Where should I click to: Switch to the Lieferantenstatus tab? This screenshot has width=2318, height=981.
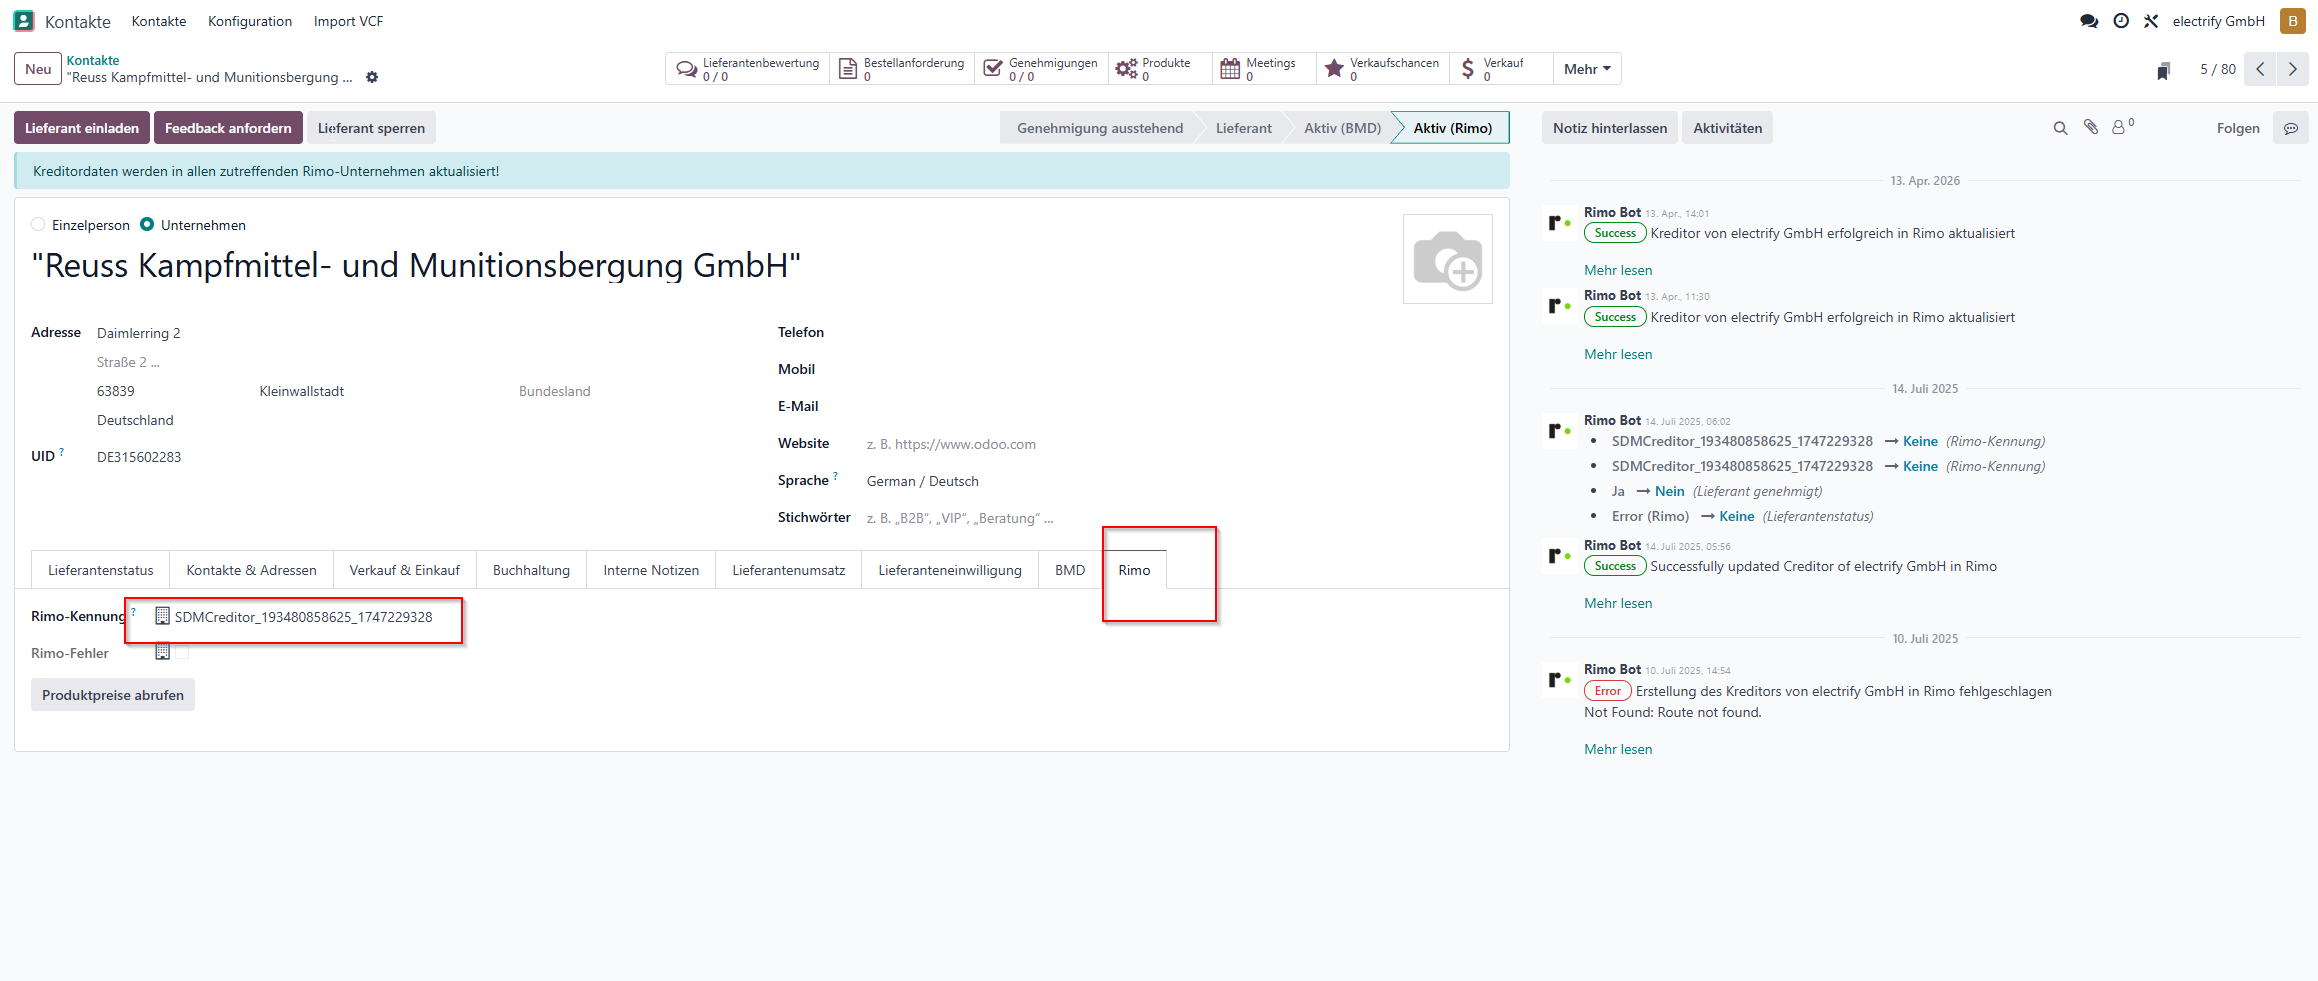click(101, 570)
